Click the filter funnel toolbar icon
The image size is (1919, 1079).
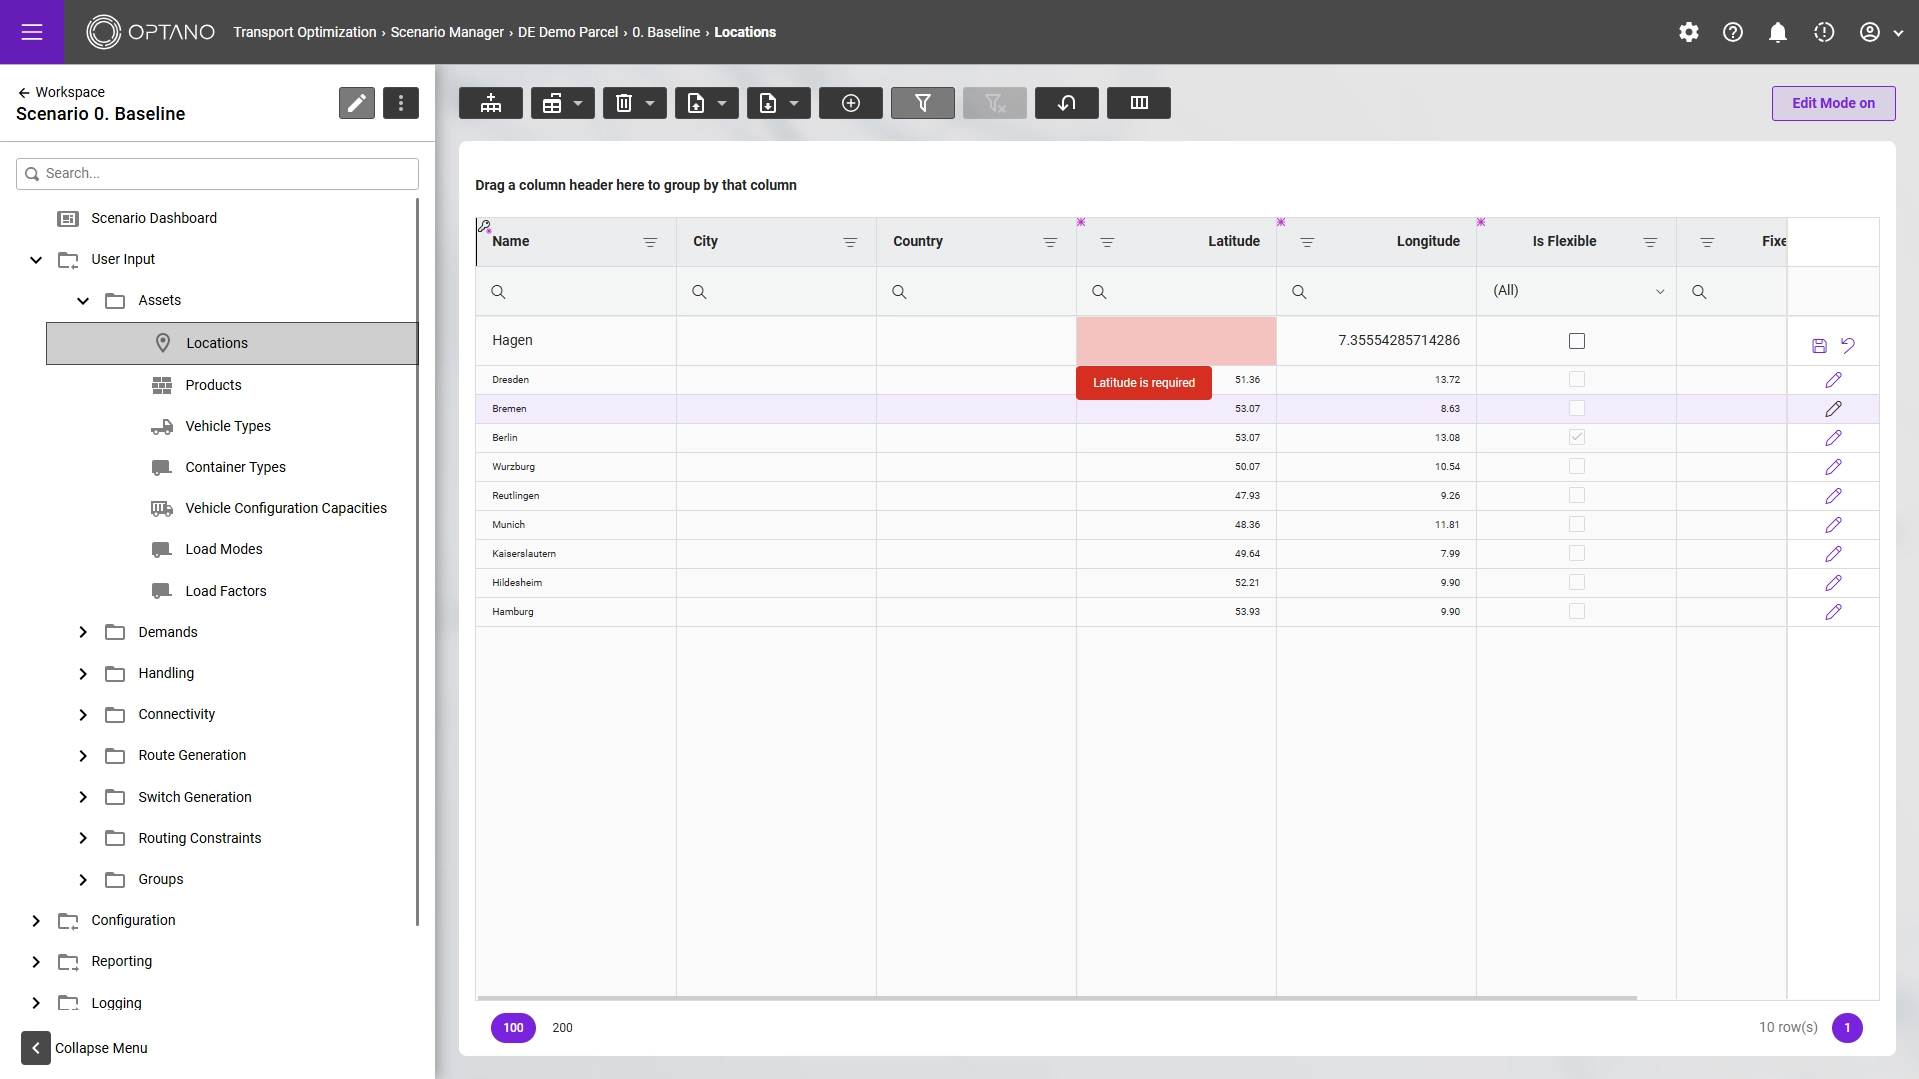[922, 103]
